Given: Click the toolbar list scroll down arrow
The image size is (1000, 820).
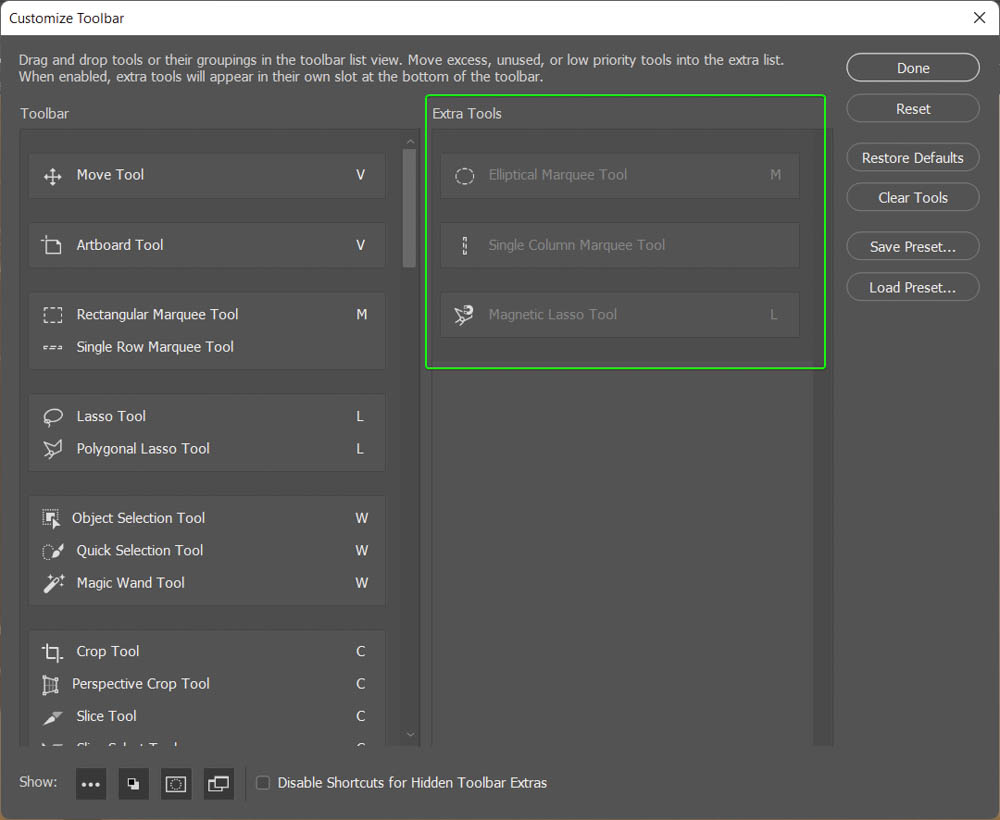Looking at the screenshot, I should coord(410,735).
